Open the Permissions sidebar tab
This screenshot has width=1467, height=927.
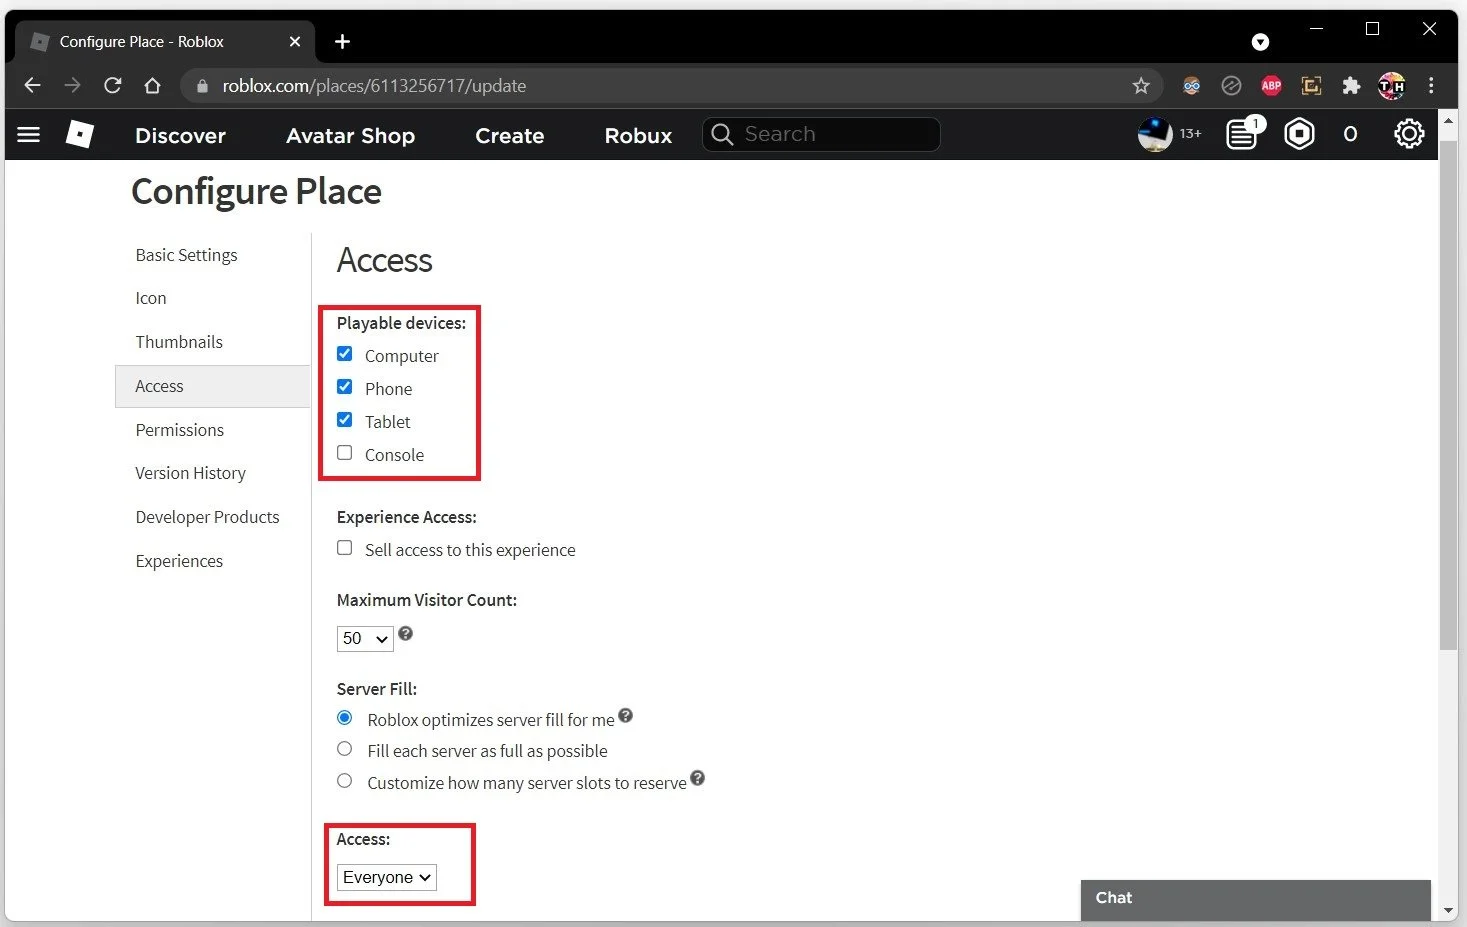pos(179,430)
